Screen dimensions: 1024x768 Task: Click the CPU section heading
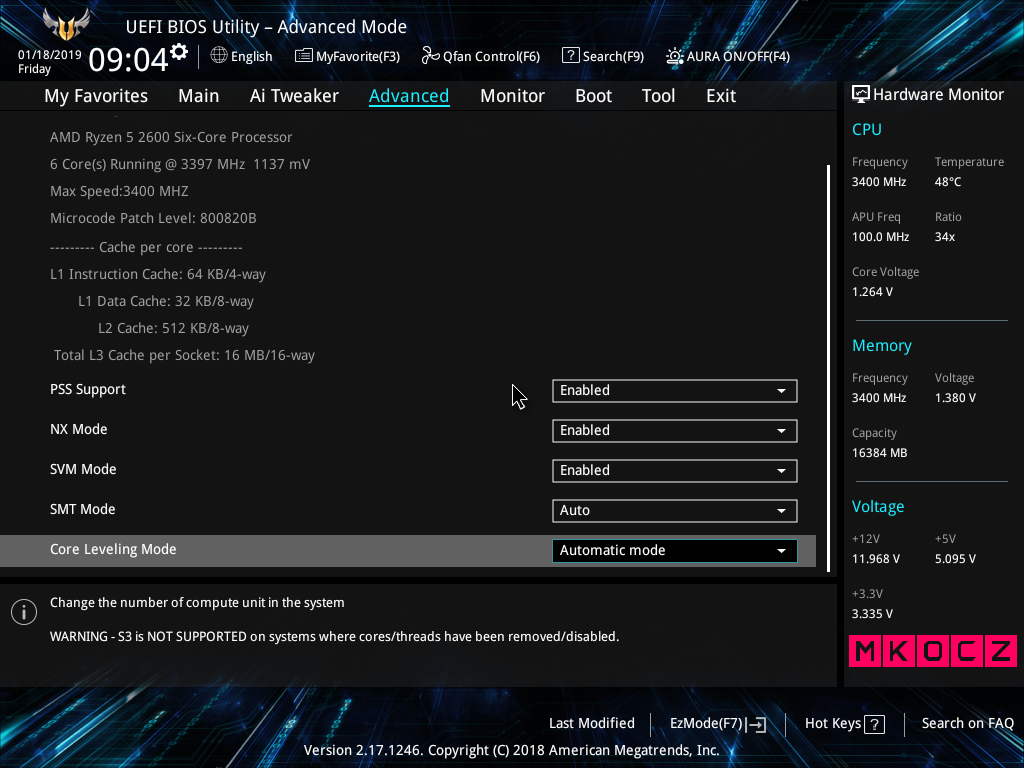pos(867,129)
